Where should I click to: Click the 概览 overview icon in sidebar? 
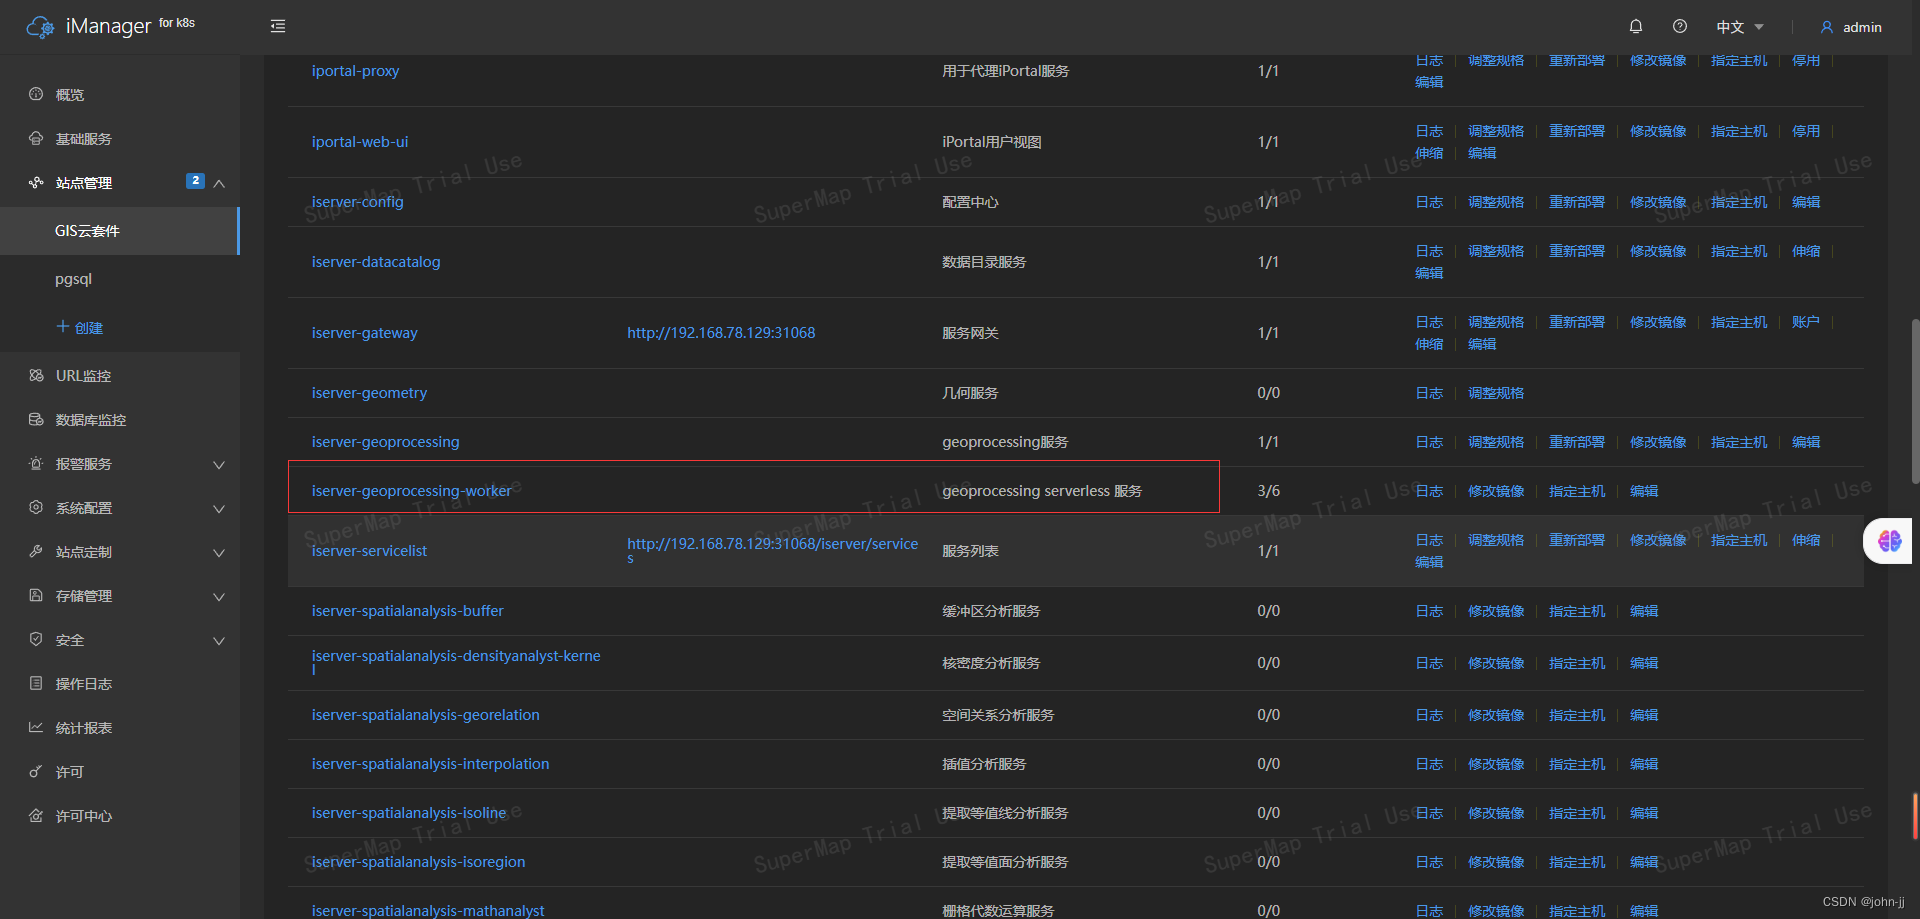tap(36, 94)
